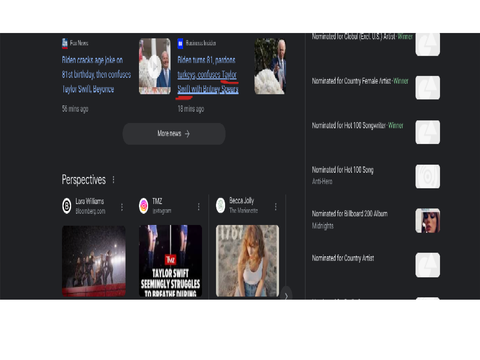Open Lara Williams card three-dot menu

[x=122, y=207]
